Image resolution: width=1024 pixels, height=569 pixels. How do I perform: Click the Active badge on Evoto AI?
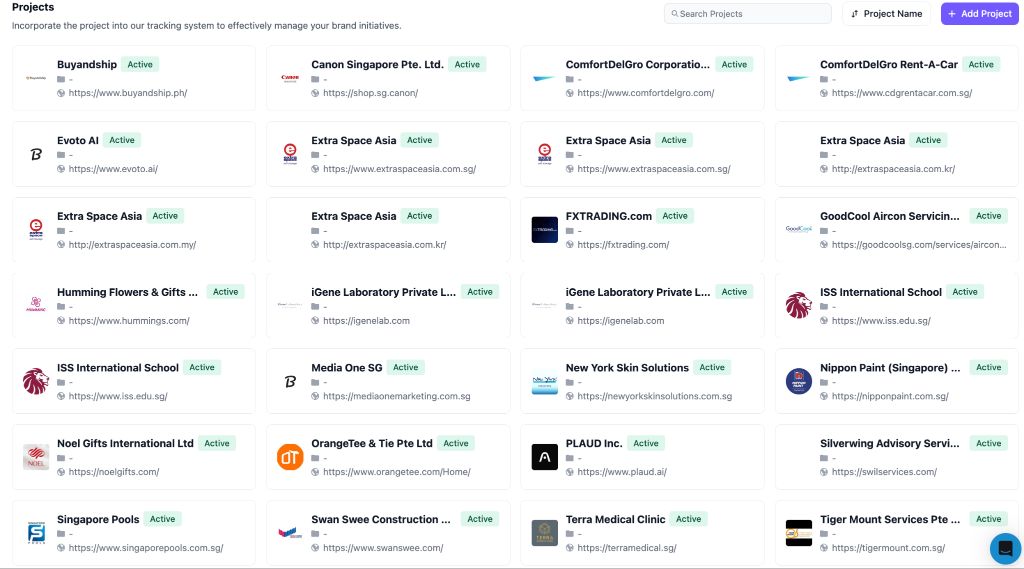(121, 140)
